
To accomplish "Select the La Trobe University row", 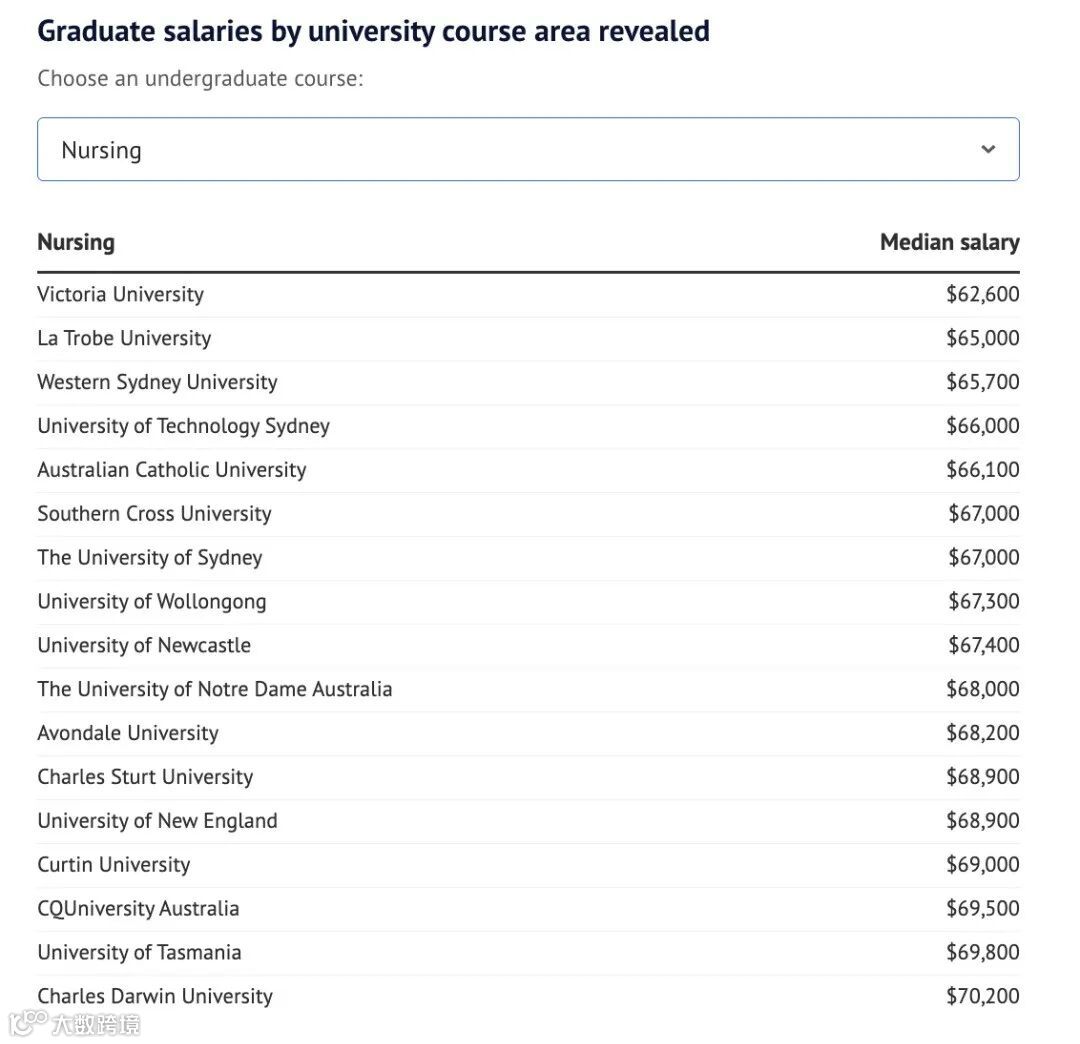I will 124,338.
